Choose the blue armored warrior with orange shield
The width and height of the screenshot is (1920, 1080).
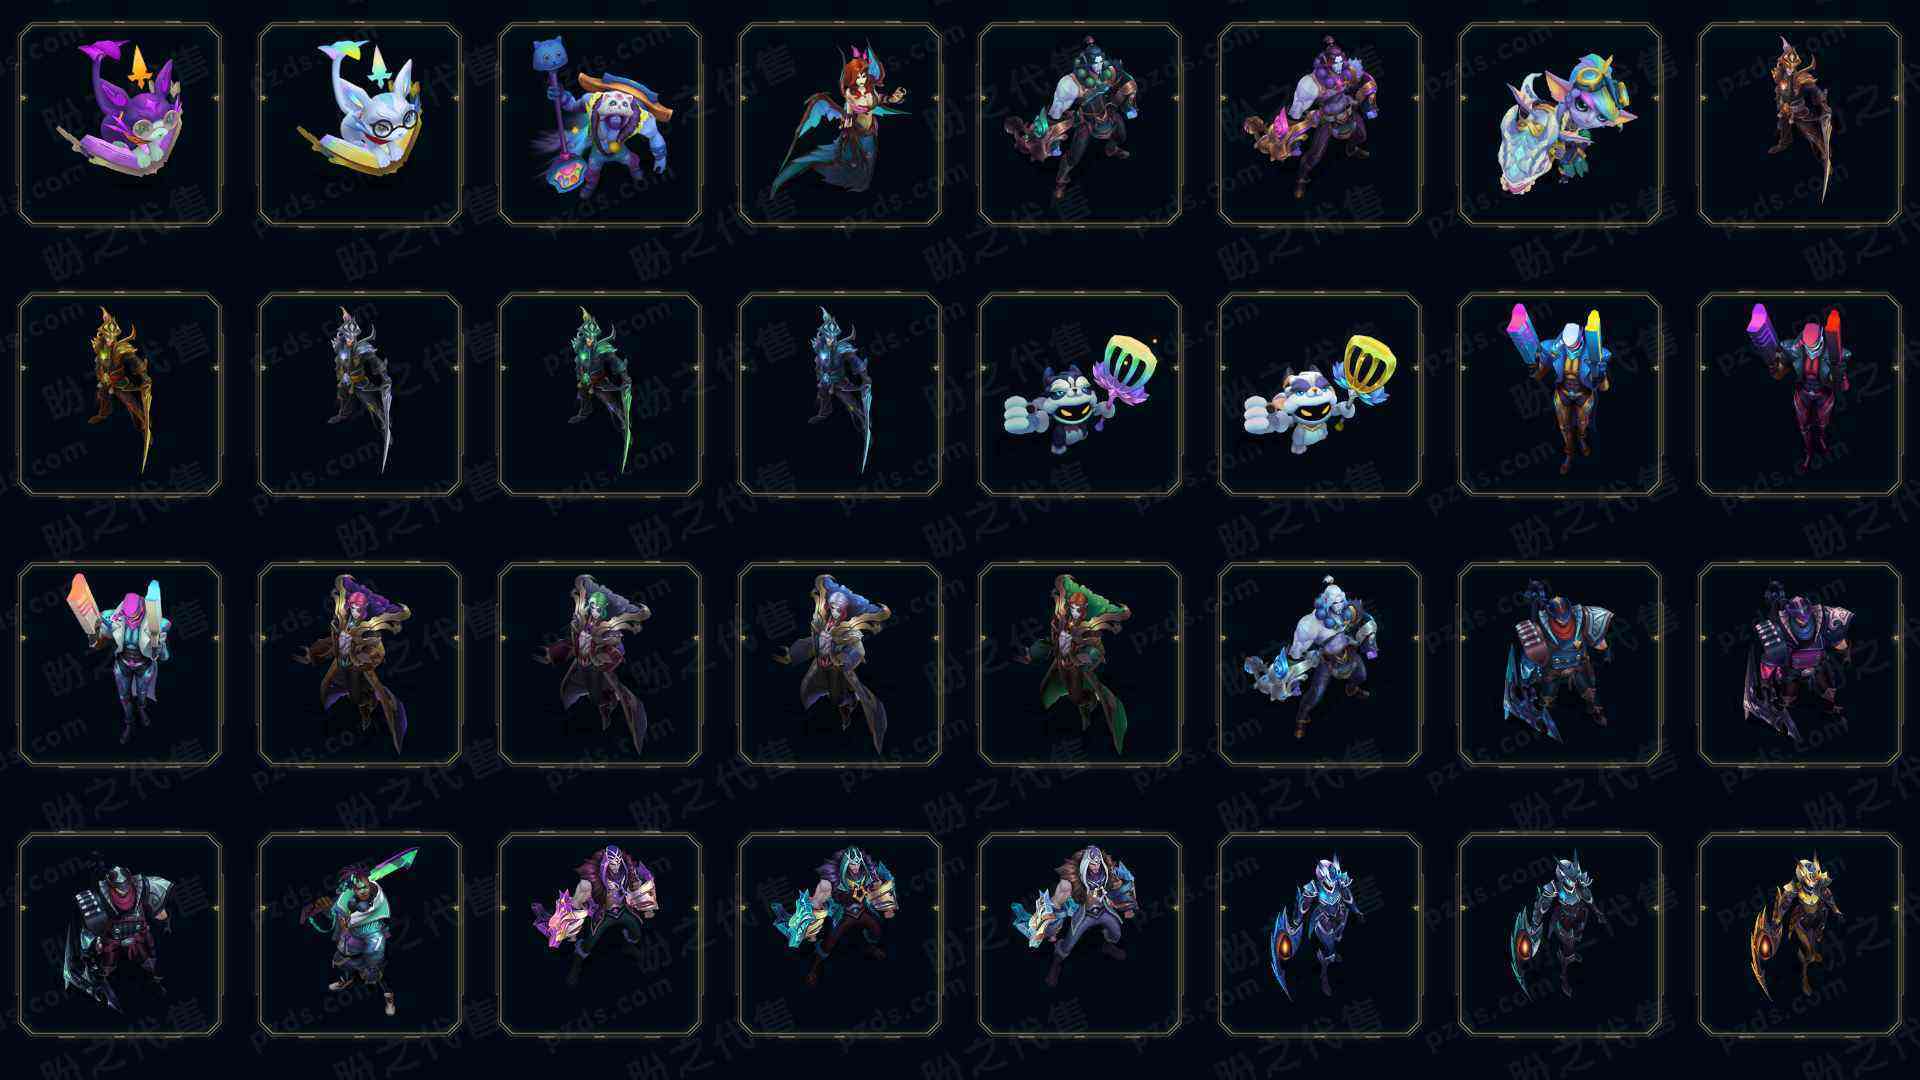(1320, 934)
